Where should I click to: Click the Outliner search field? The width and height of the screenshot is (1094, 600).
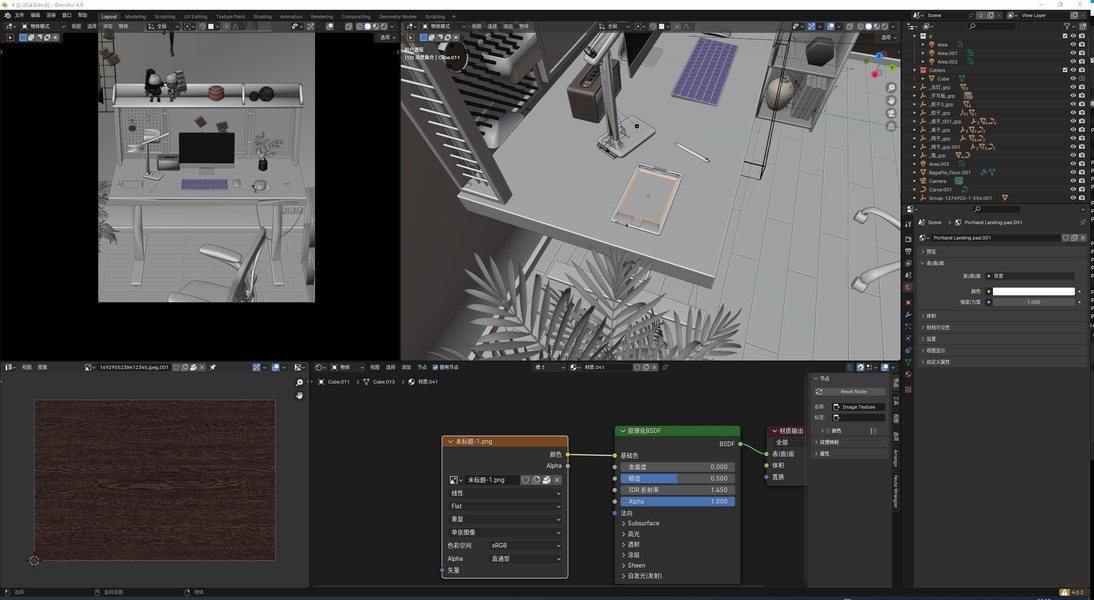coord(991,26)
